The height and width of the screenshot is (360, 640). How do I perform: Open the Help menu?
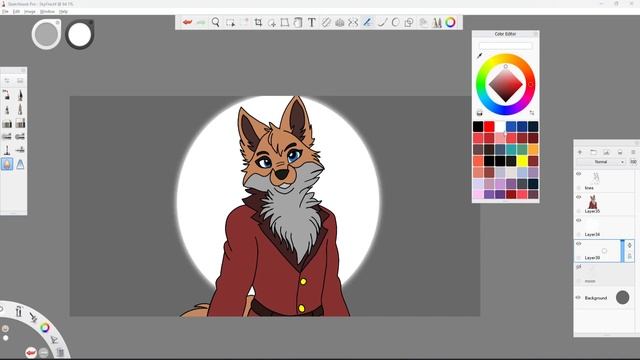point(63,11)
